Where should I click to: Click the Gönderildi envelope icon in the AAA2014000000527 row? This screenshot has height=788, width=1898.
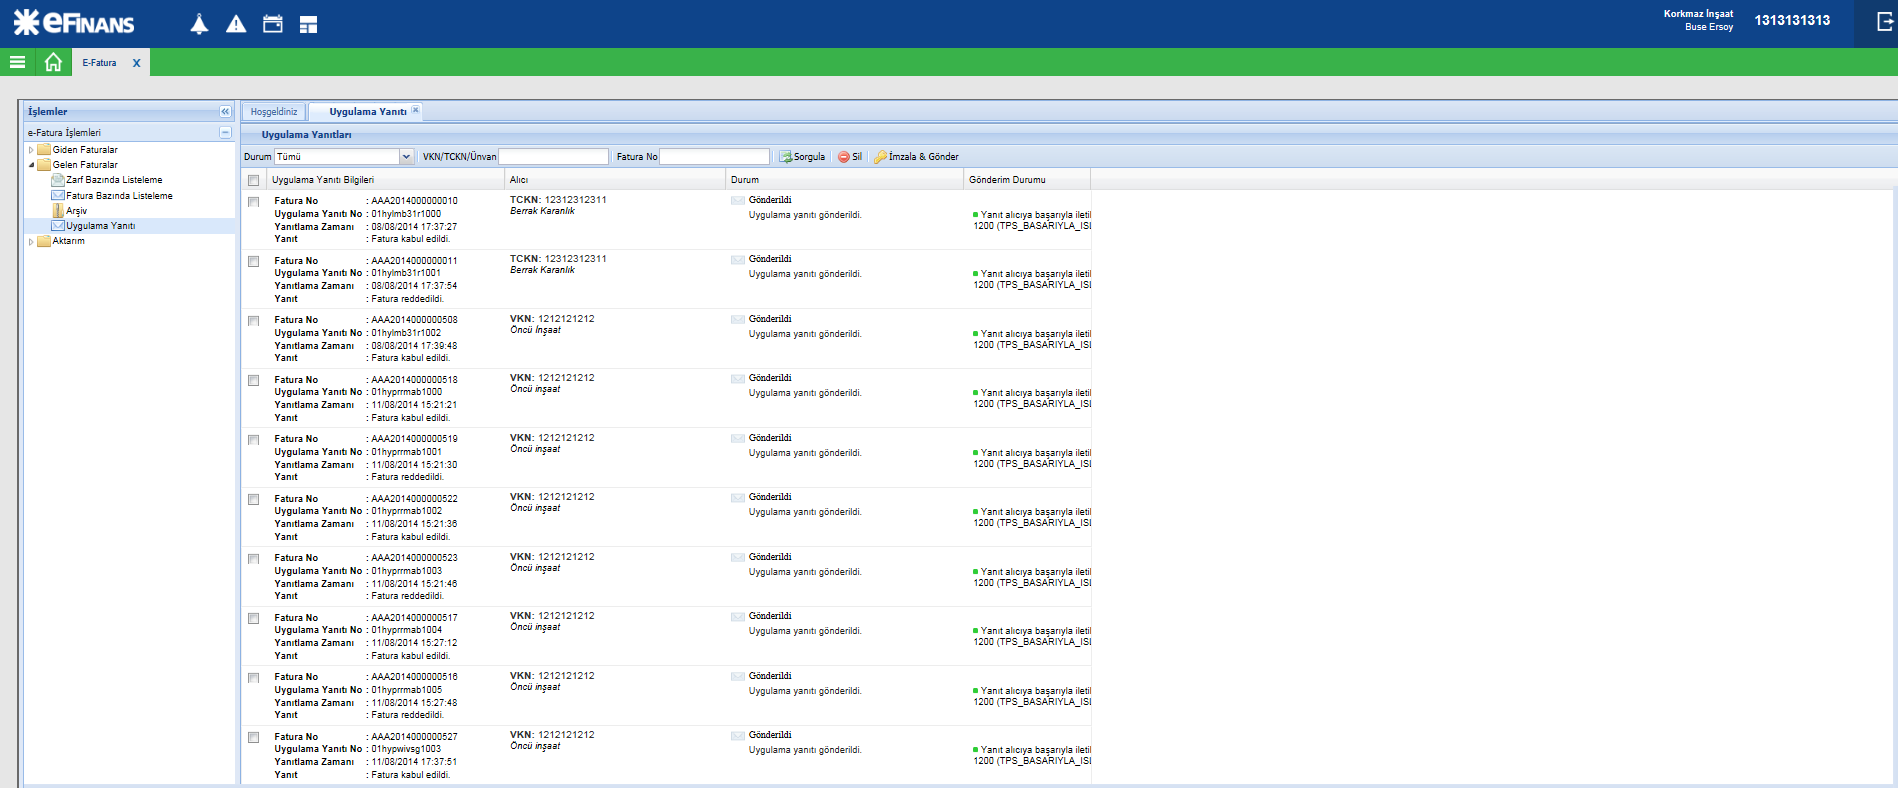(738, 736)
